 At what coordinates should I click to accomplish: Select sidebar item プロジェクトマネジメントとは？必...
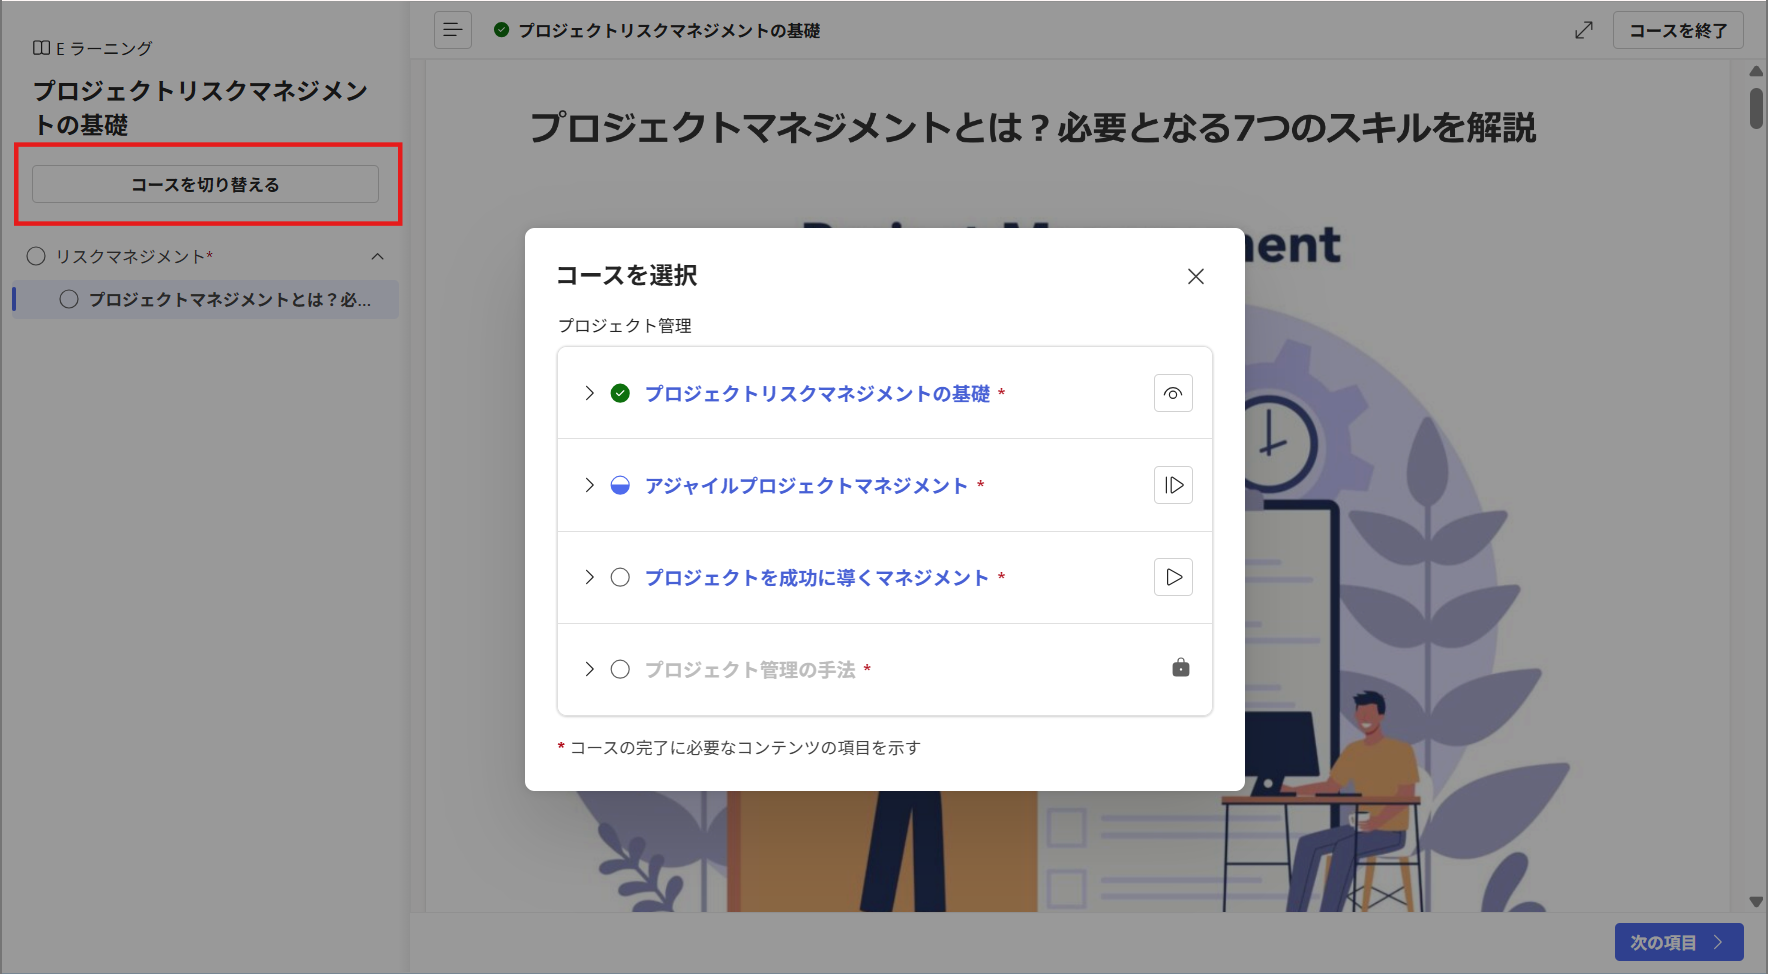pyautogui.click(x=206, y=299)
